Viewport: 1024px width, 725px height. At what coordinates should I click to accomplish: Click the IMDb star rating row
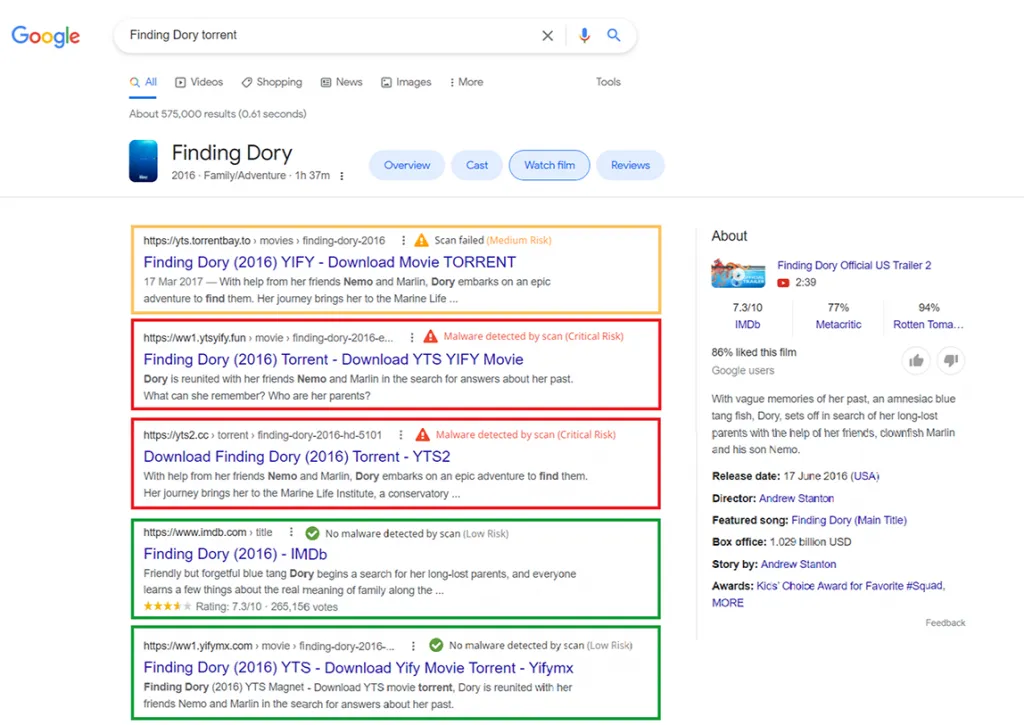point(240,607)
